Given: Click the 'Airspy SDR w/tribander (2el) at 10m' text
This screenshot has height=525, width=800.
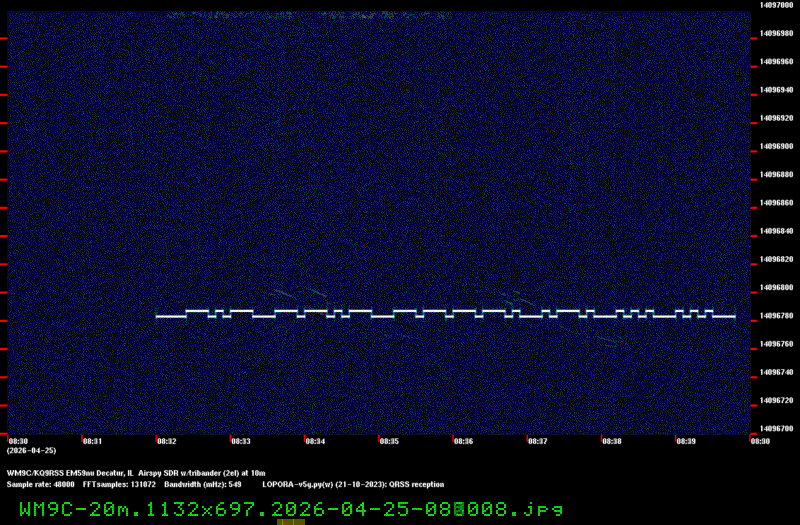Looking at the screenshot, I should pyautogui.click(x=202, y=473).
